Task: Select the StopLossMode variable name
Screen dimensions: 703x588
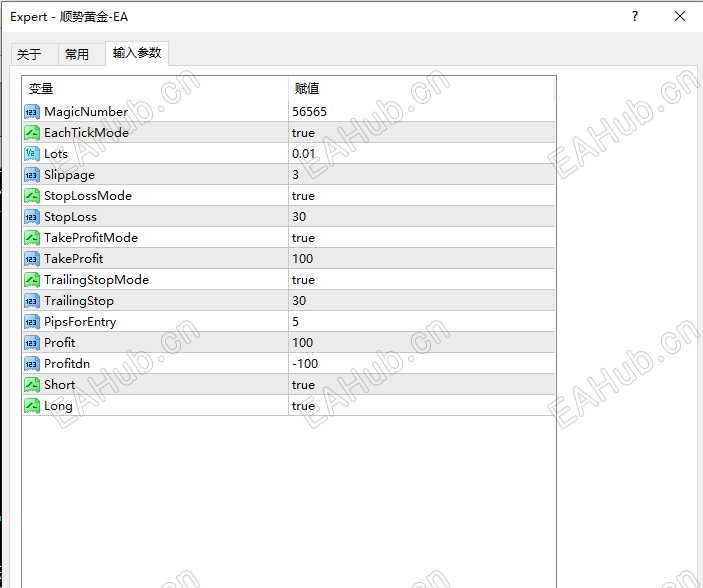Action: 88,196
